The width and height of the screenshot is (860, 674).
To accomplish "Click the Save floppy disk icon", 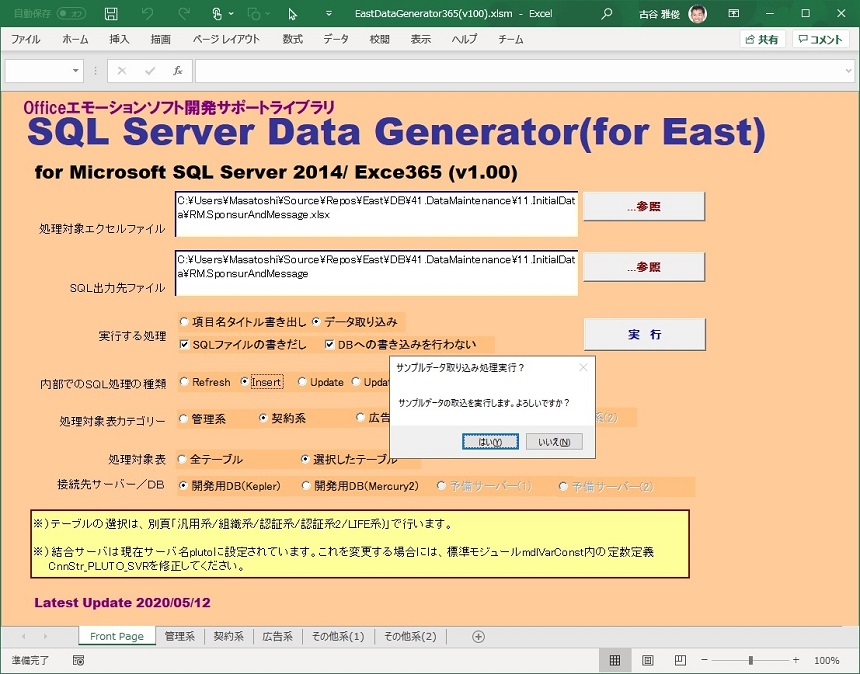I will (111, 14).
